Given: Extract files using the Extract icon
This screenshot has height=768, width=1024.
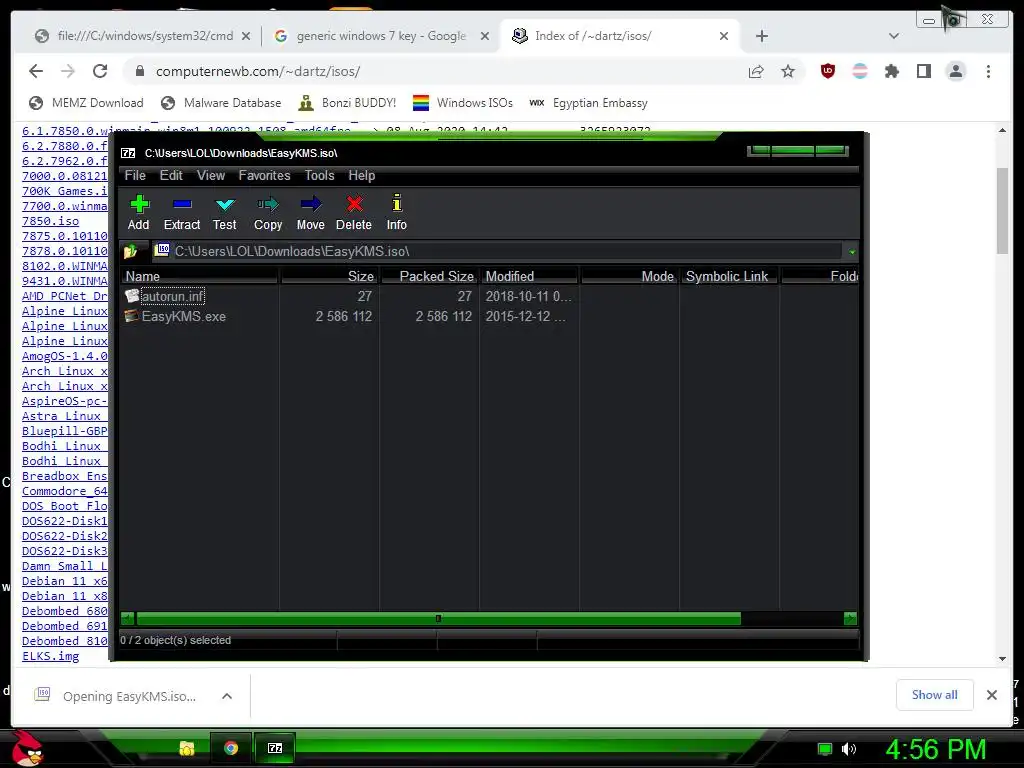Looking at the screenshot, I should pos(182,212).
